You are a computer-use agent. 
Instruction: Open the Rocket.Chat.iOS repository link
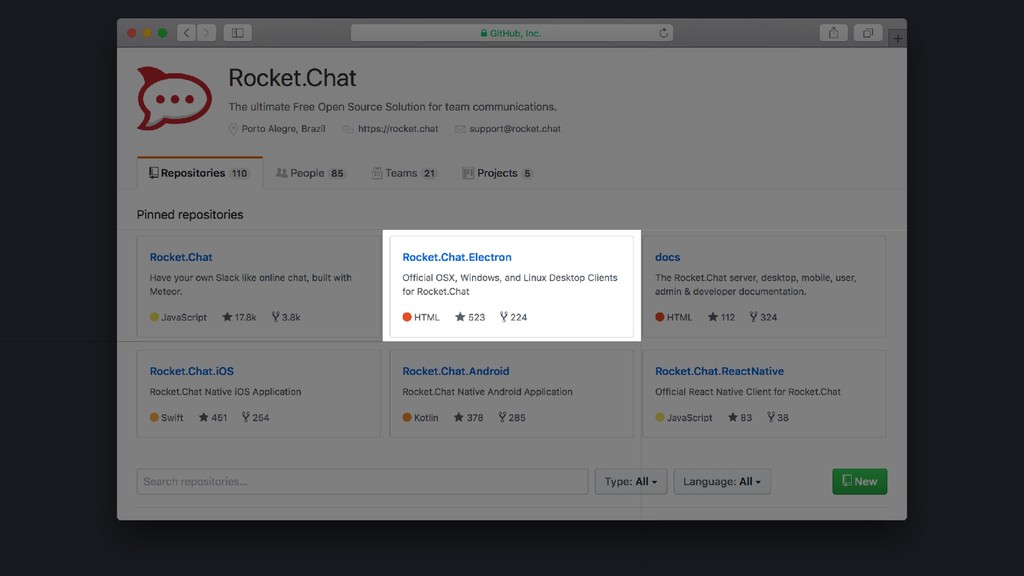click(x=191, y=371)
